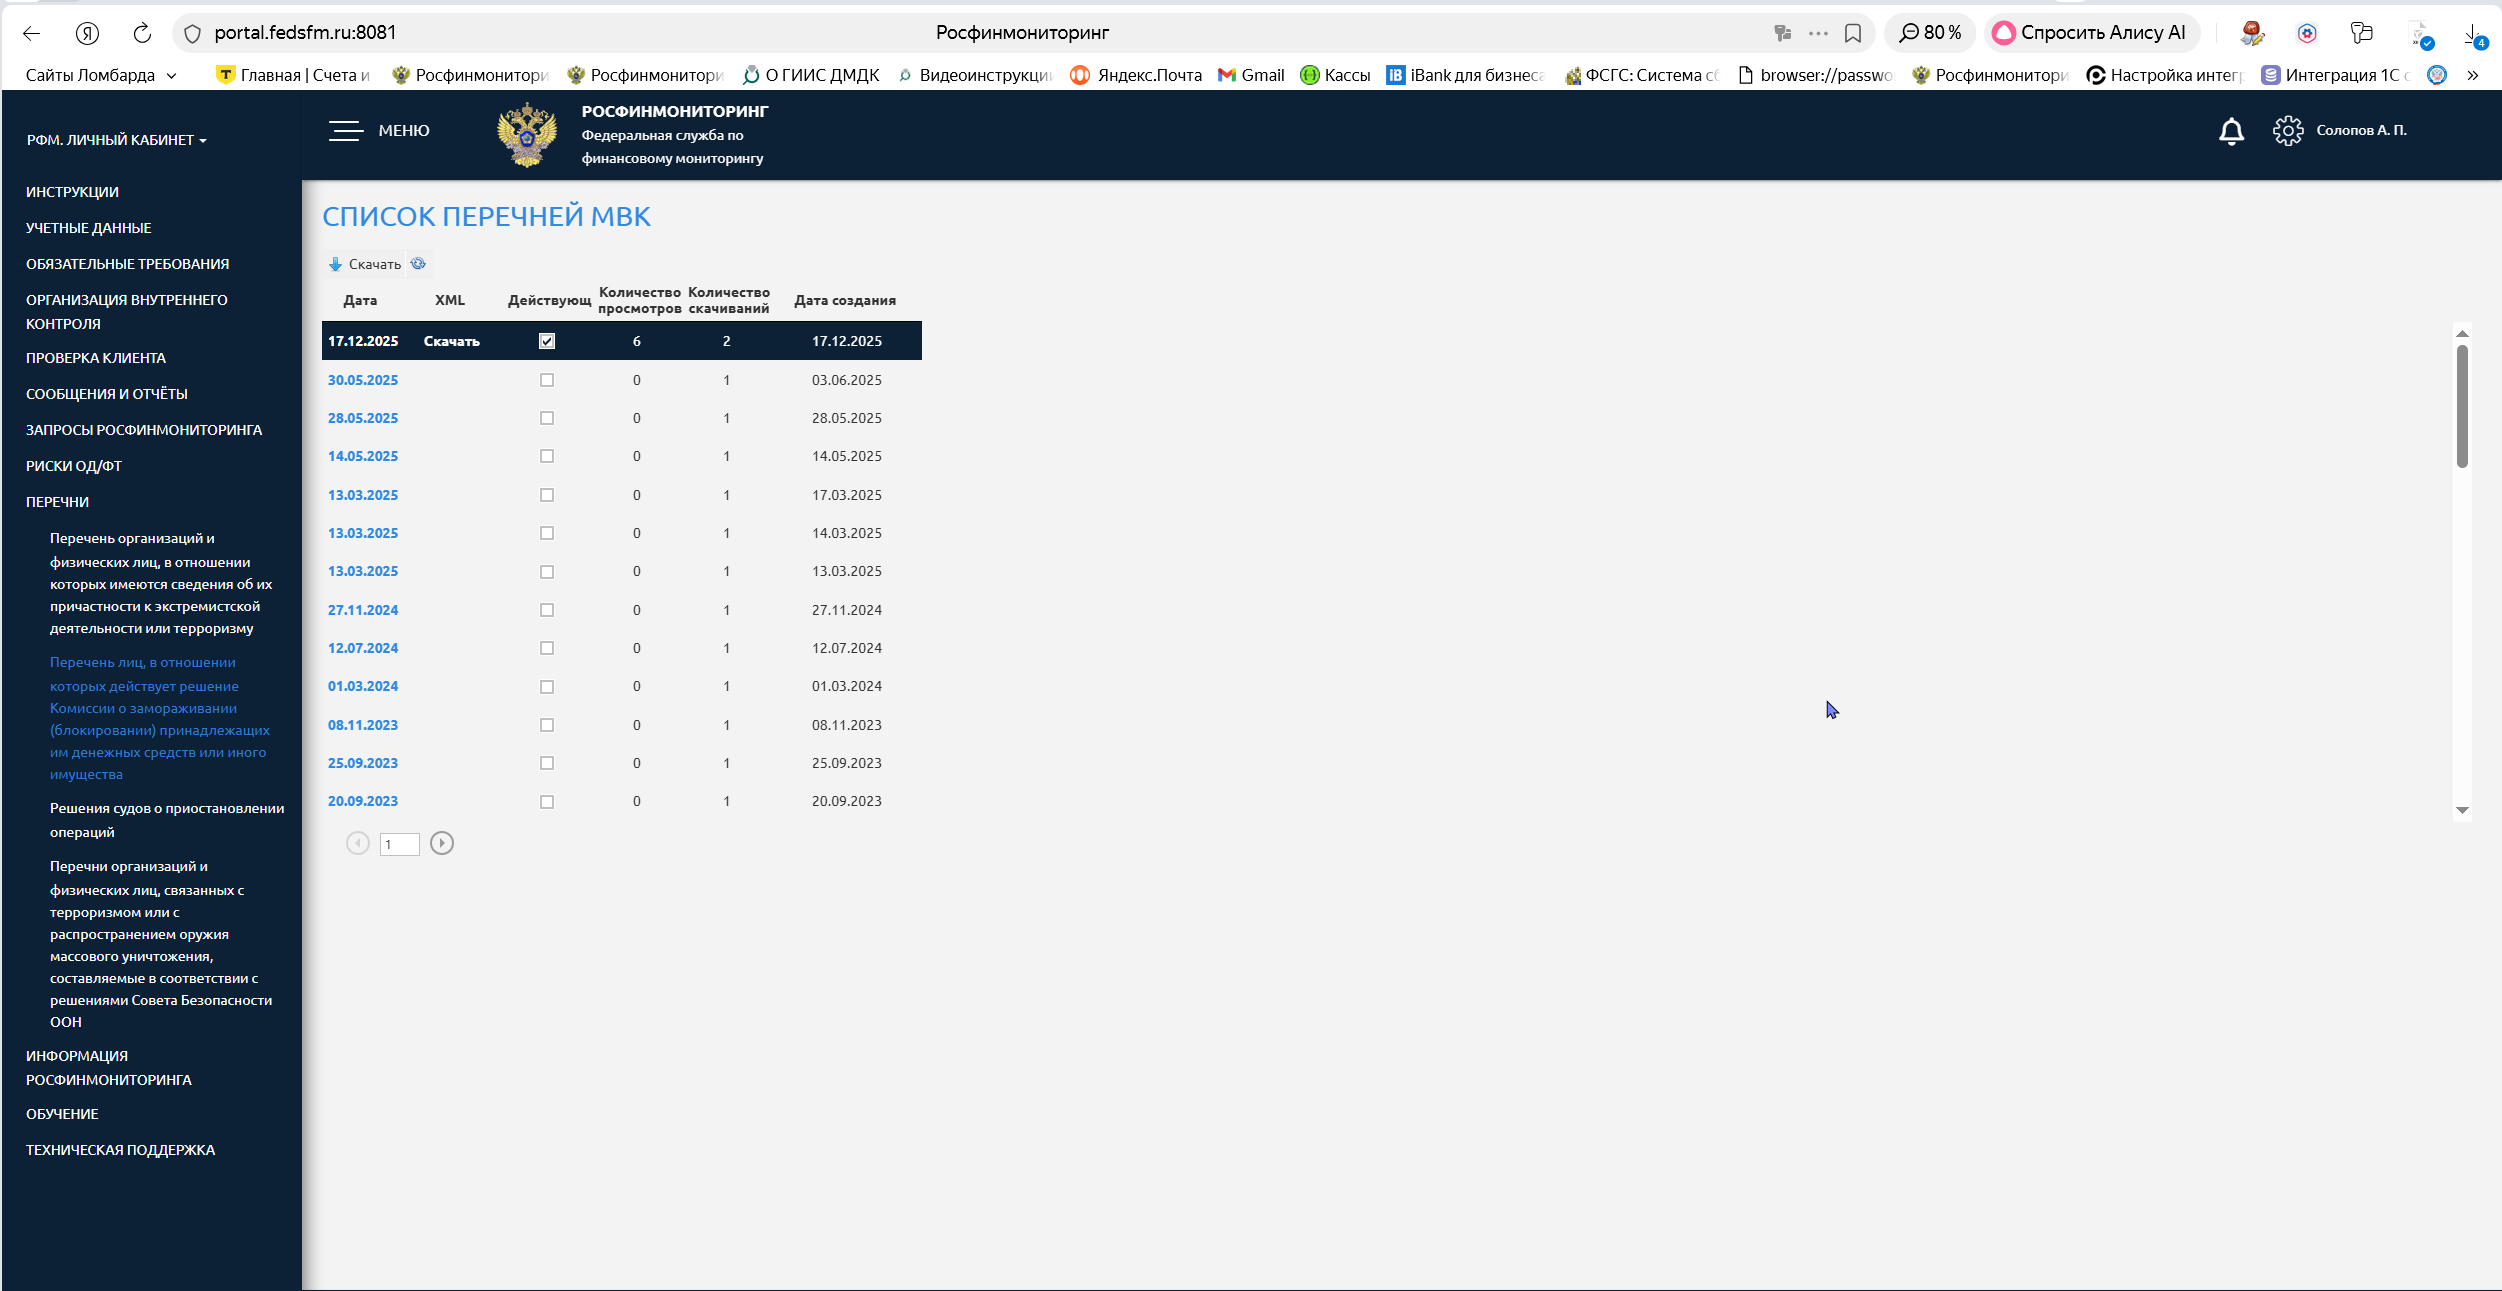Expand the Сайты Ломбарда bookmarks folder
The image size is (2502, 1291).
101,75
